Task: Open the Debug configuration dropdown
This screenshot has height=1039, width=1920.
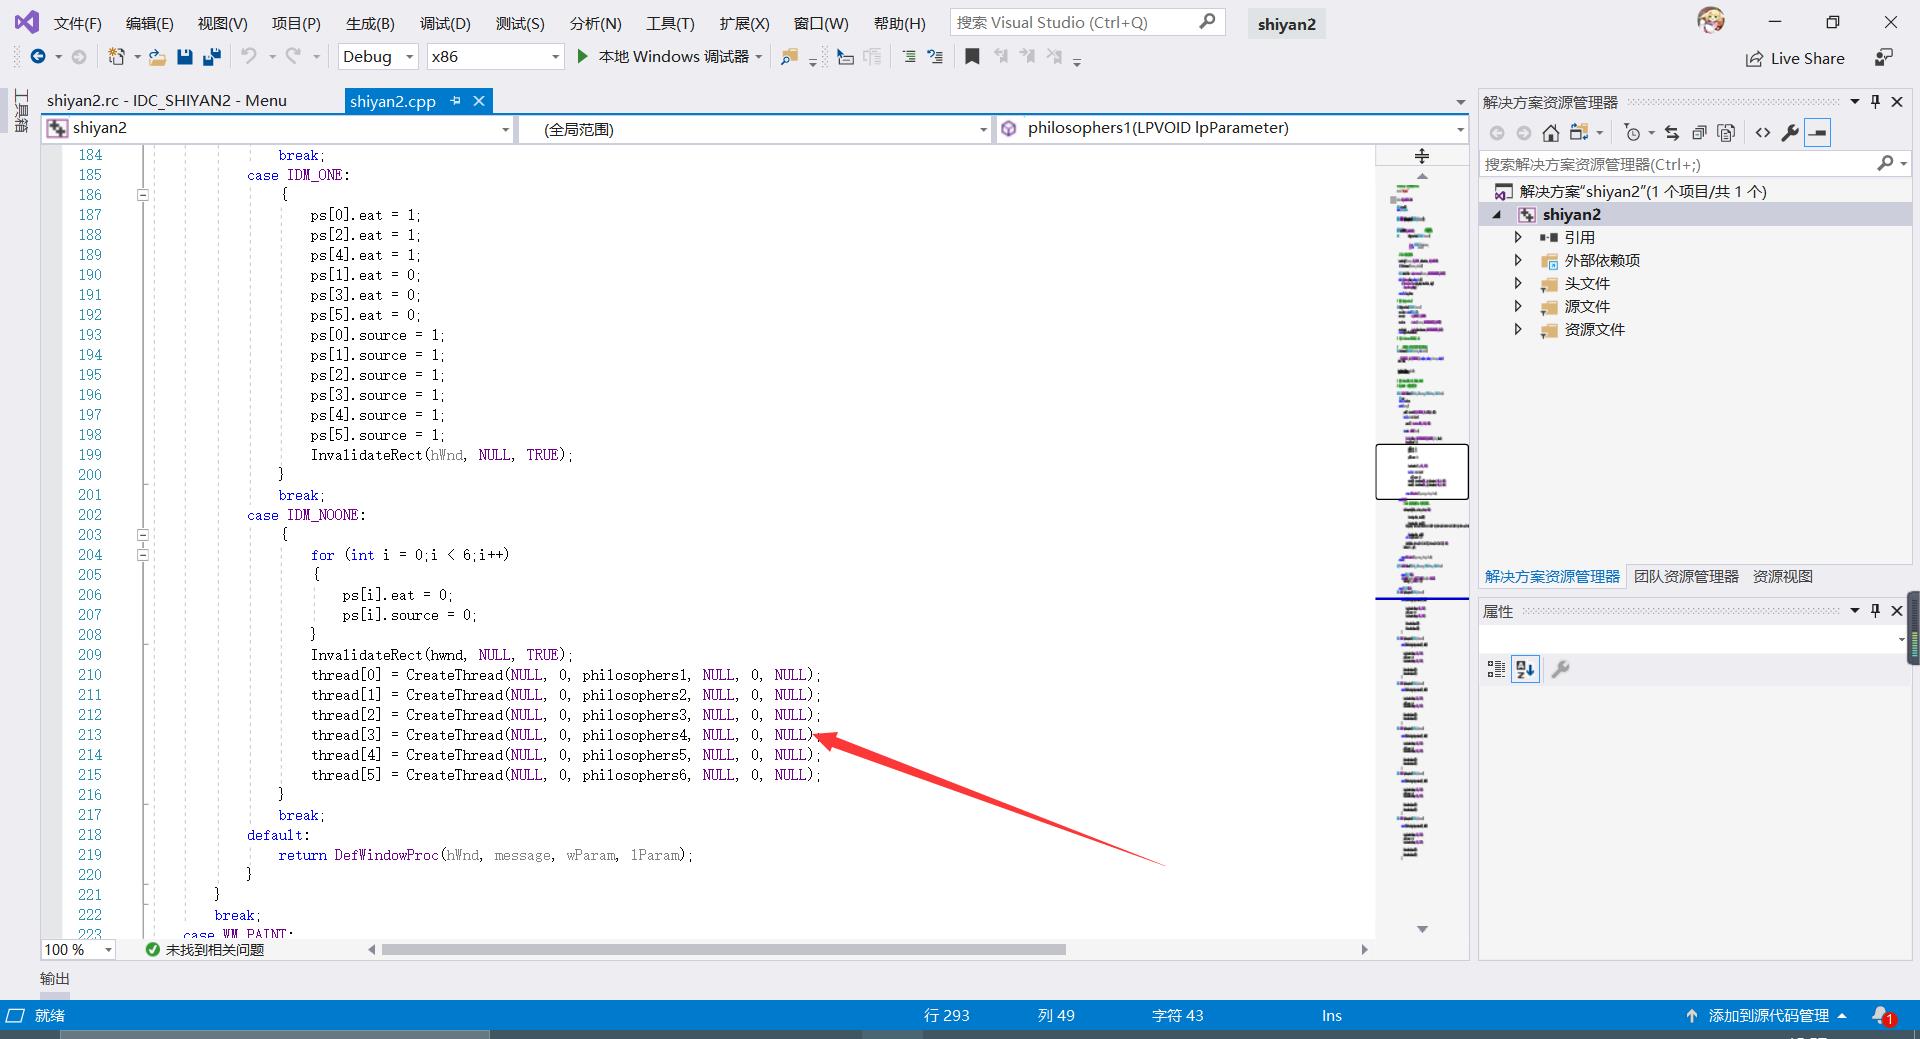Action: click(409, 57)
